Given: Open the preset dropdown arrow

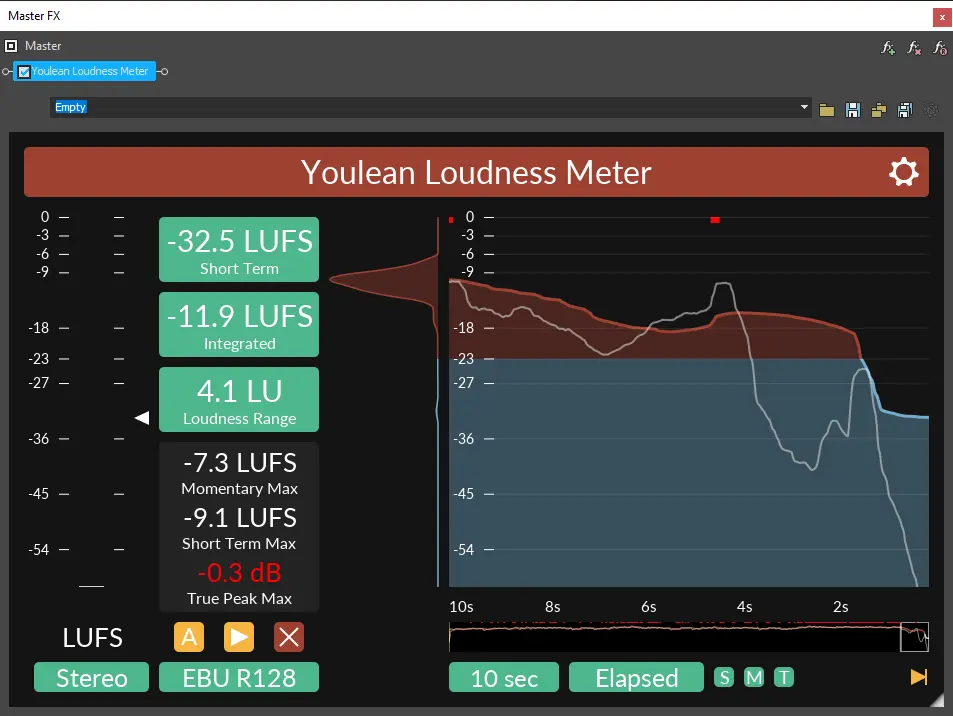Looking at the screenshot, I should click(x=804, y=107).
